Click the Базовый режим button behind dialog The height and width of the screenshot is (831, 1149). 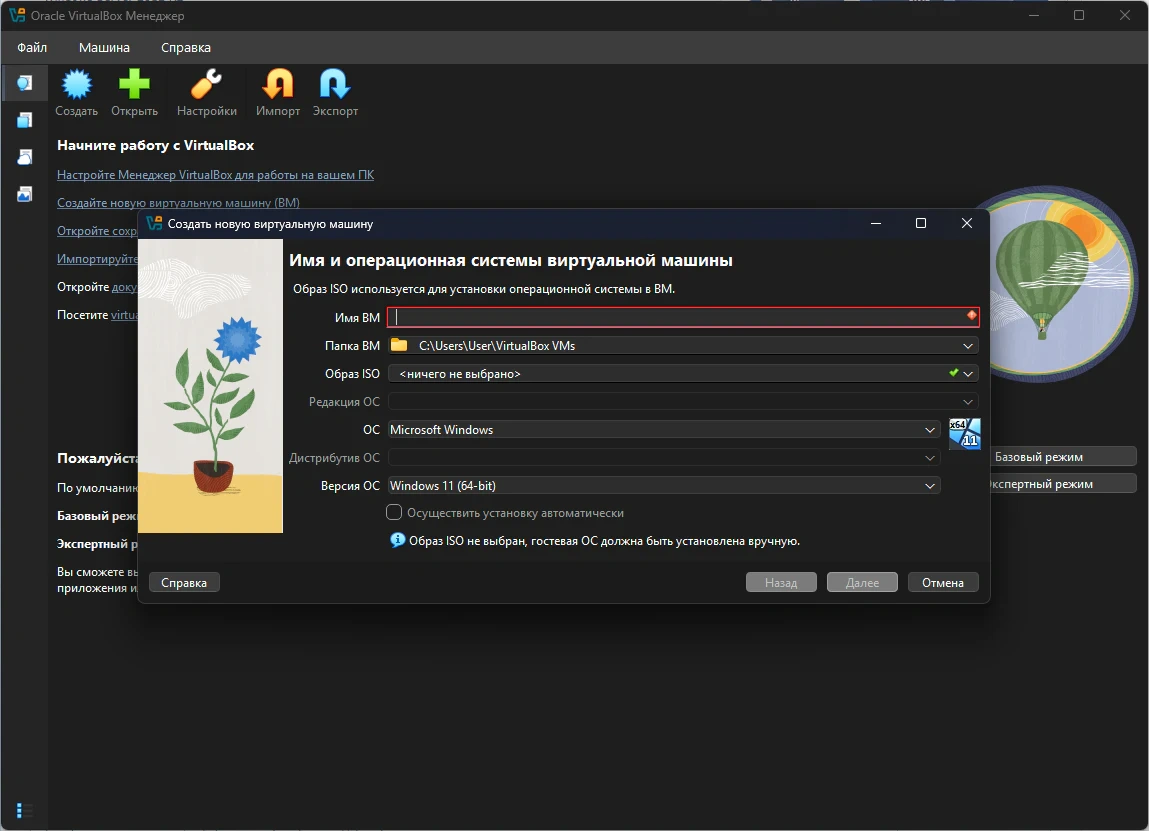click(x=1063, y=457)
